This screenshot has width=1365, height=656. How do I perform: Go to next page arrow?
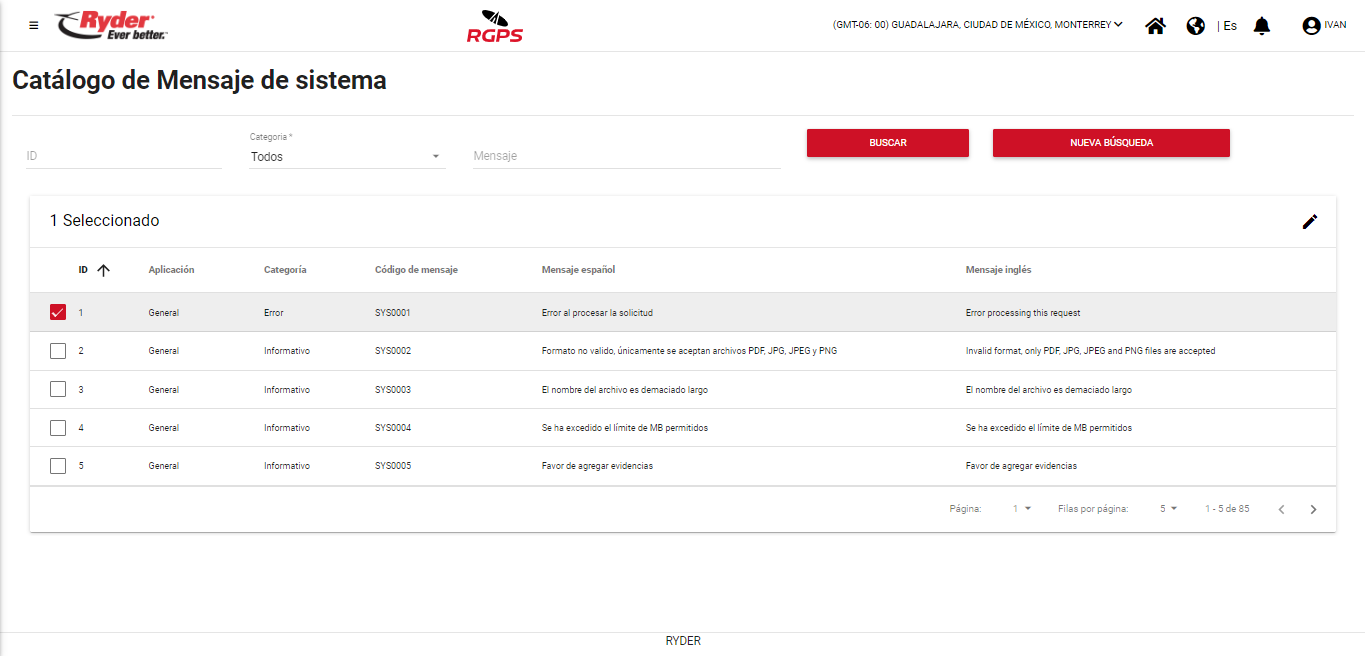coord(1313,509)
